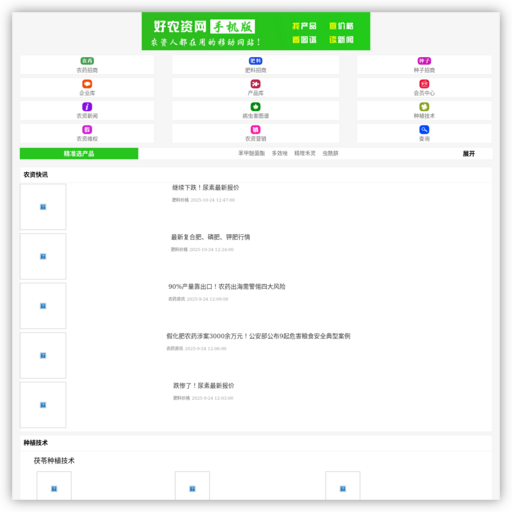This screenshot has height=512, width=512.
Task: Open the 企业库 orange icon
Action: 87,84
